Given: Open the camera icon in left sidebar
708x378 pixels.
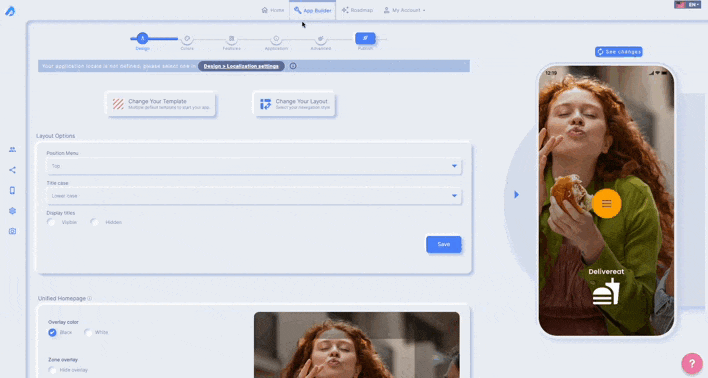Looking at the screenshot, I should pos(12,231).
